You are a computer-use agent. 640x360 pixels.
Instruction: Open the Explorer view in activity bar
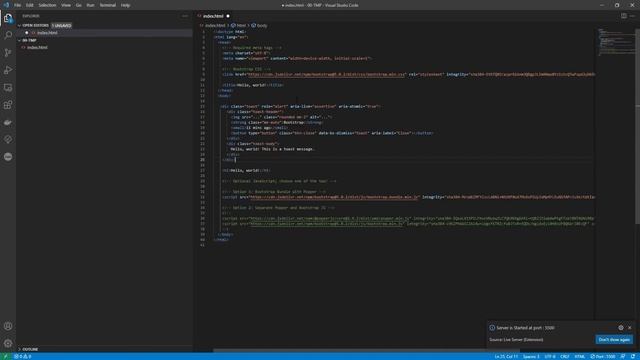[8, 18]
